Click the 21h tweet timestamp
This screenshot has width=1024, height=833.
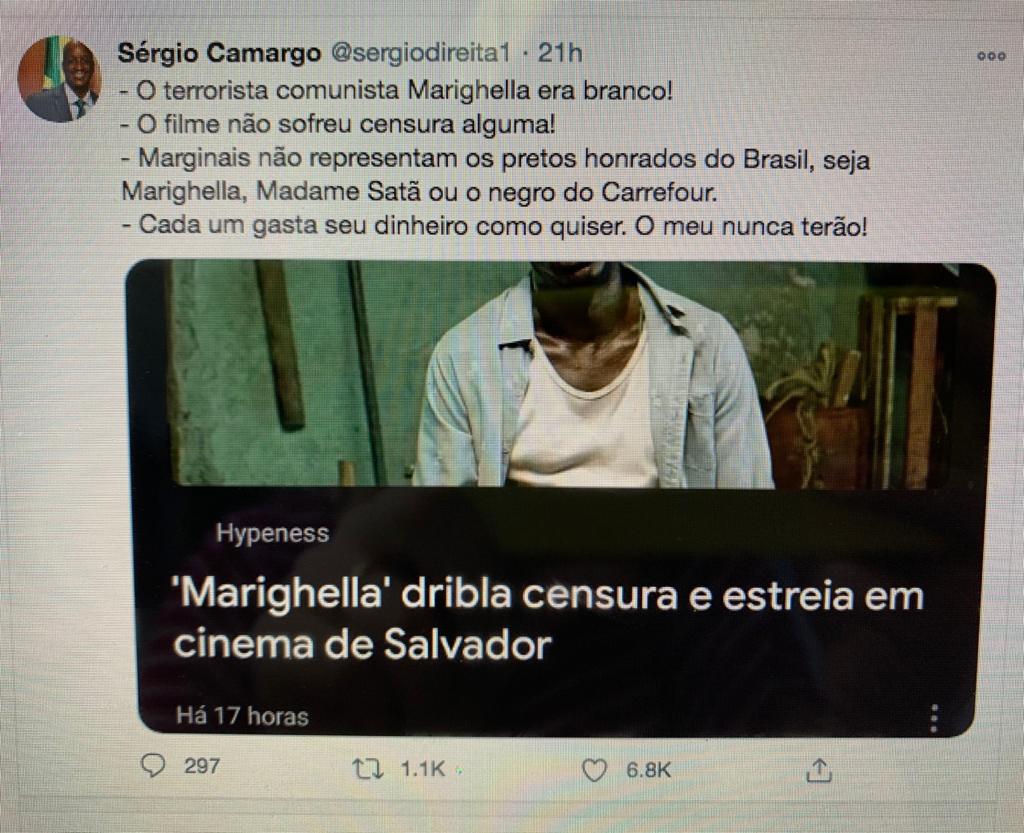tap(560, 53)
